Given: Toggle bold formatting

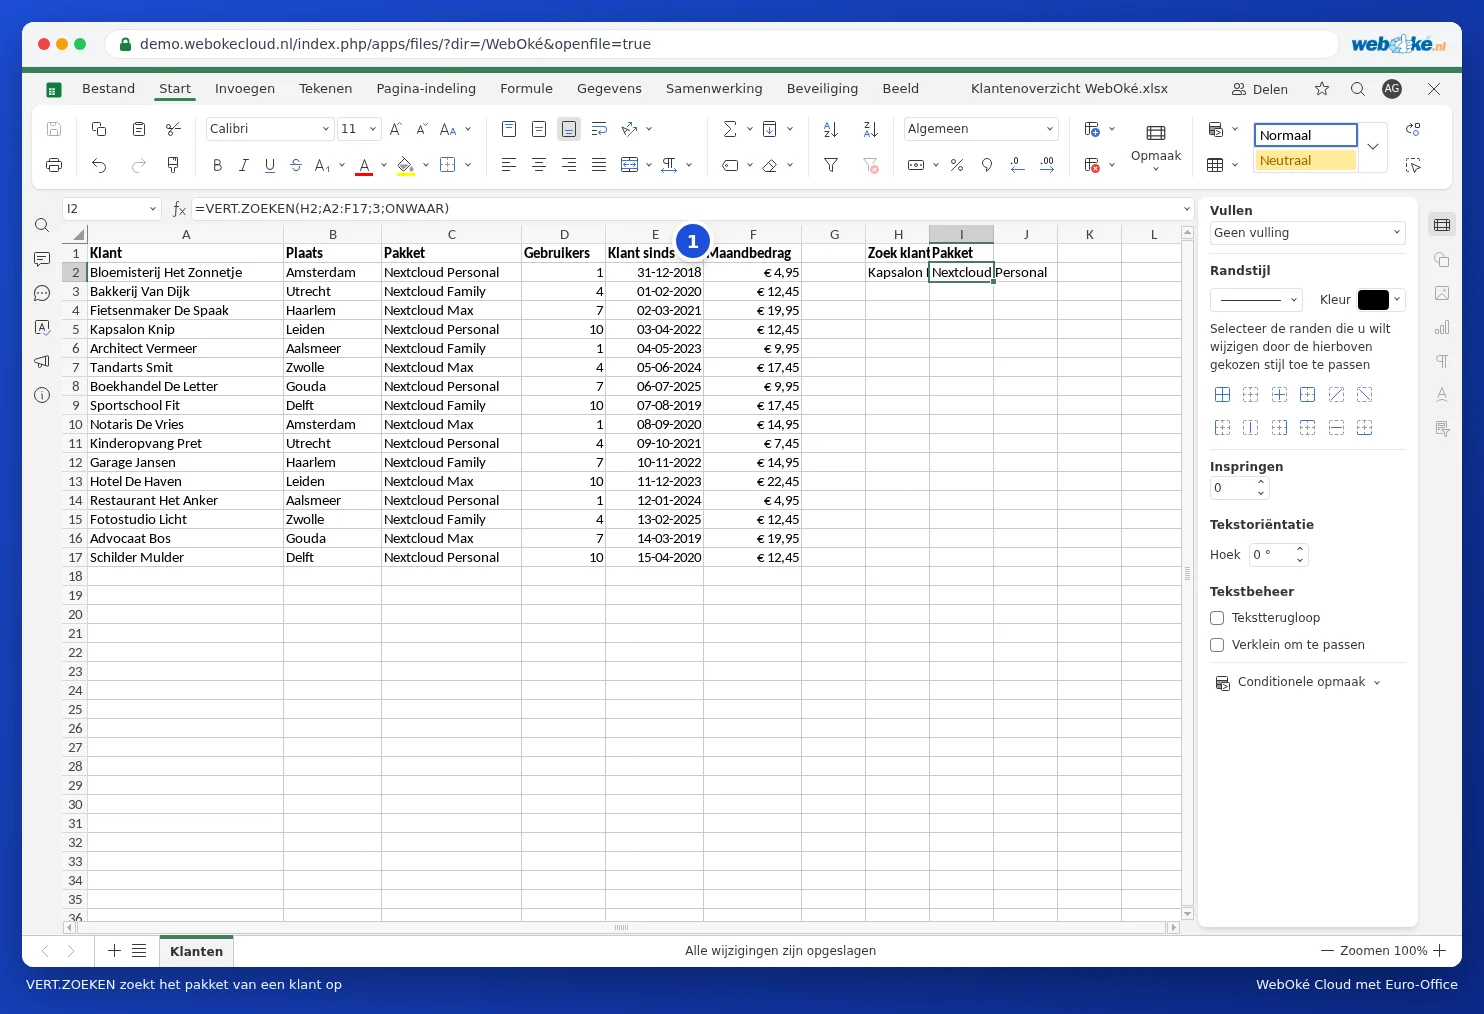Looking at the screenshot, I should click(217, 165).
